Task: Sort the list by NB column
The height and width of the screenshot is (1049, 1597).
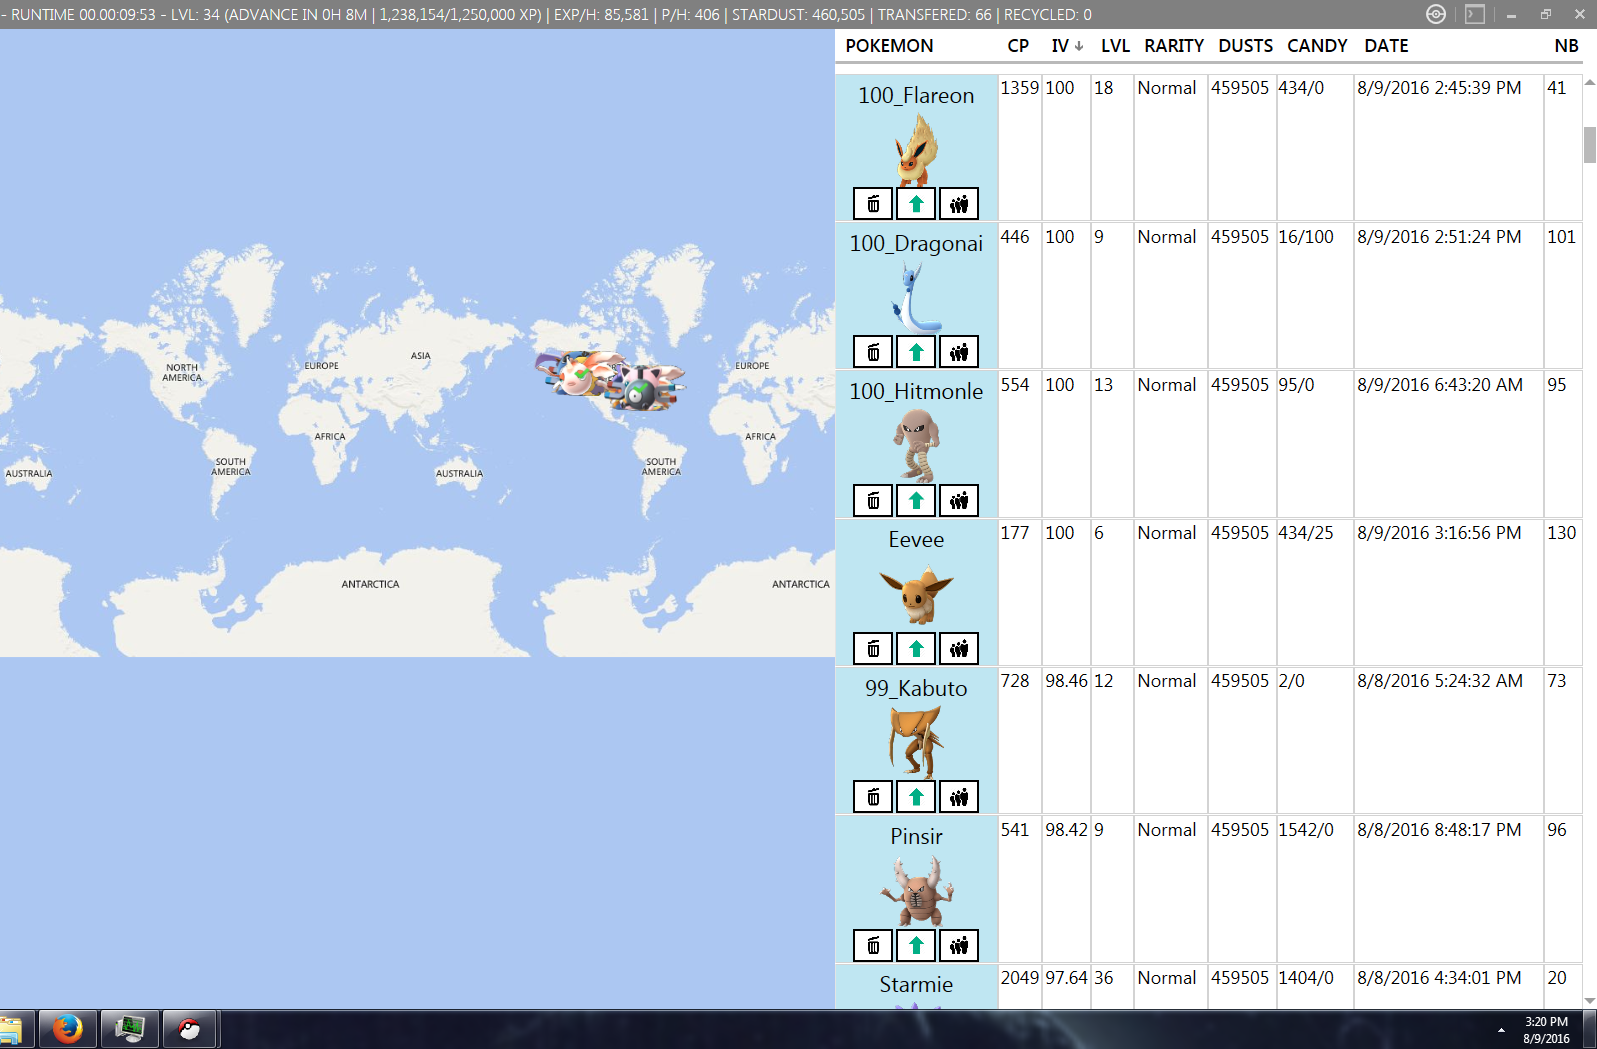Action: pyautogui.click(x=1566, y=46)
